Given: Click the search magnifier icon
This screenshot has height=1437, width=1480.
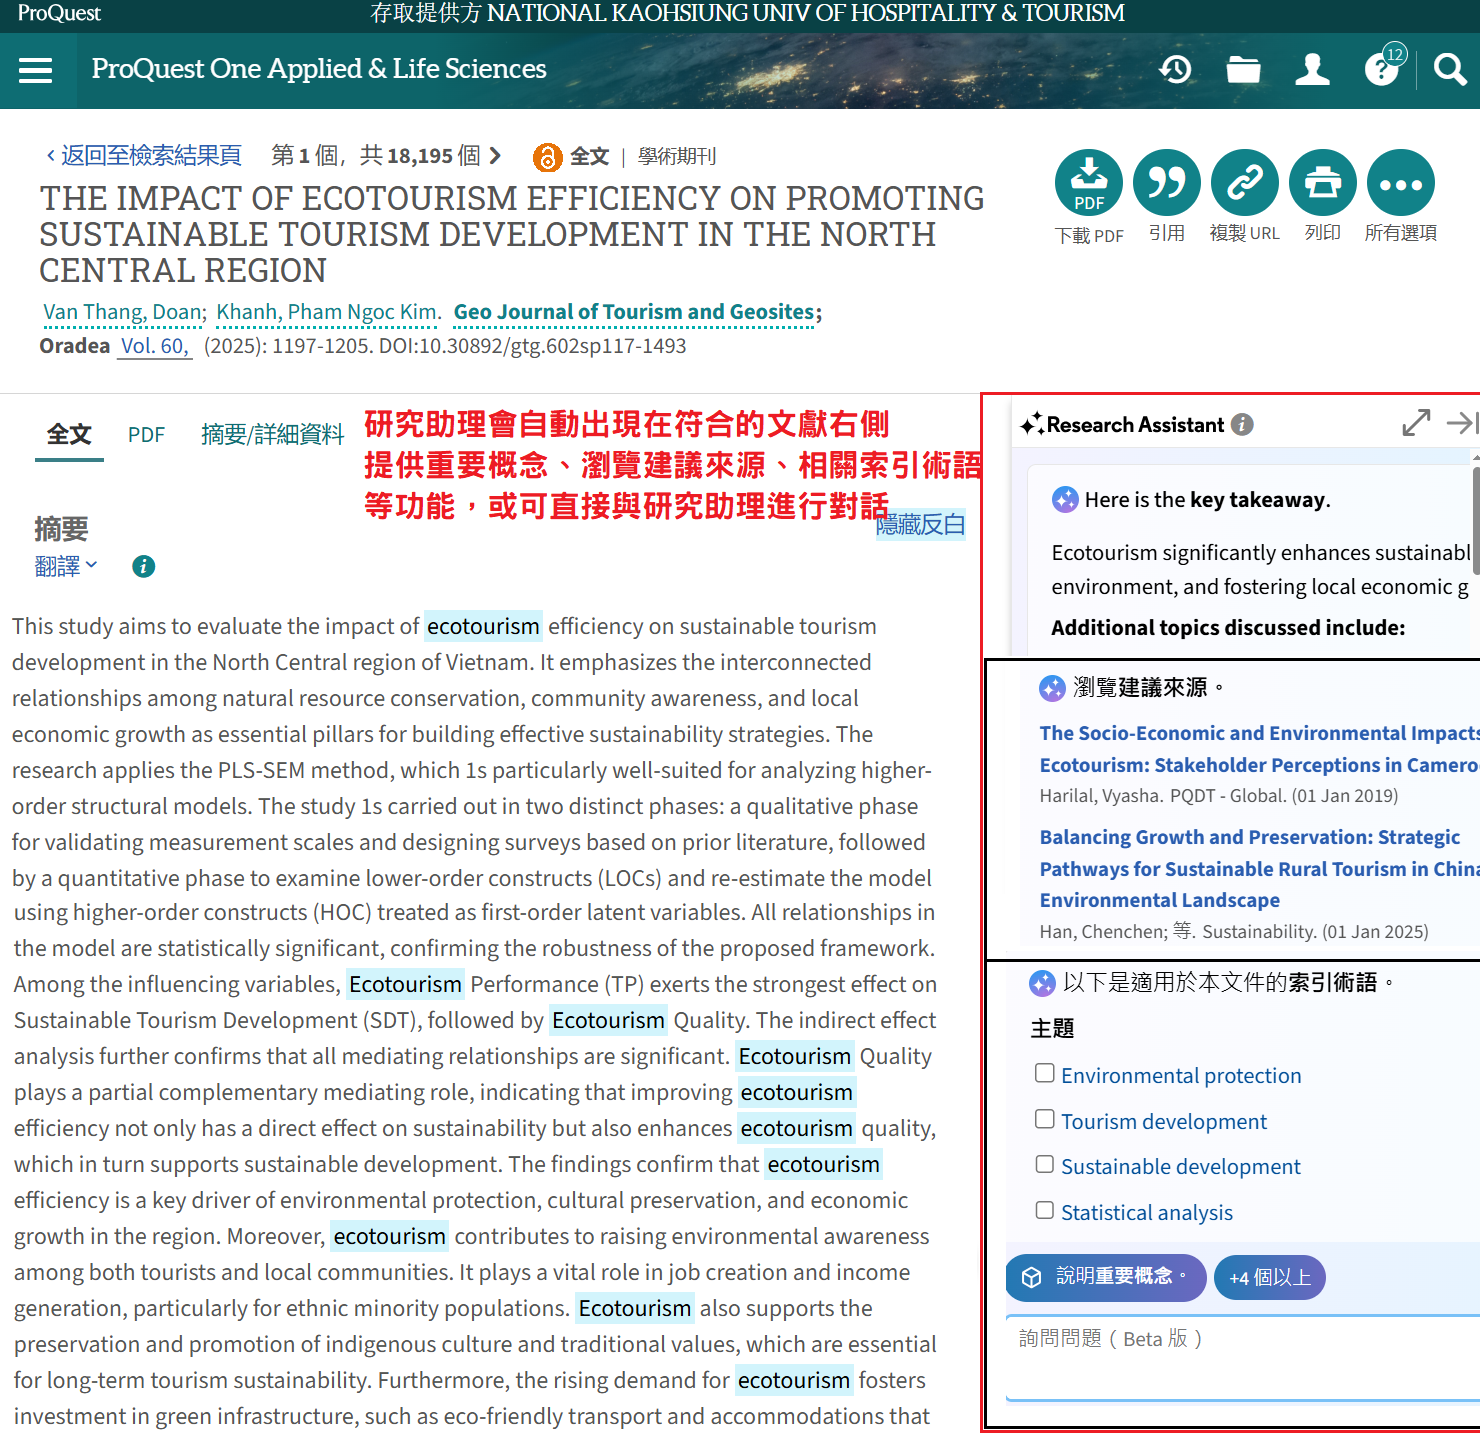Looking at the screenshot, I should 1449,69.
